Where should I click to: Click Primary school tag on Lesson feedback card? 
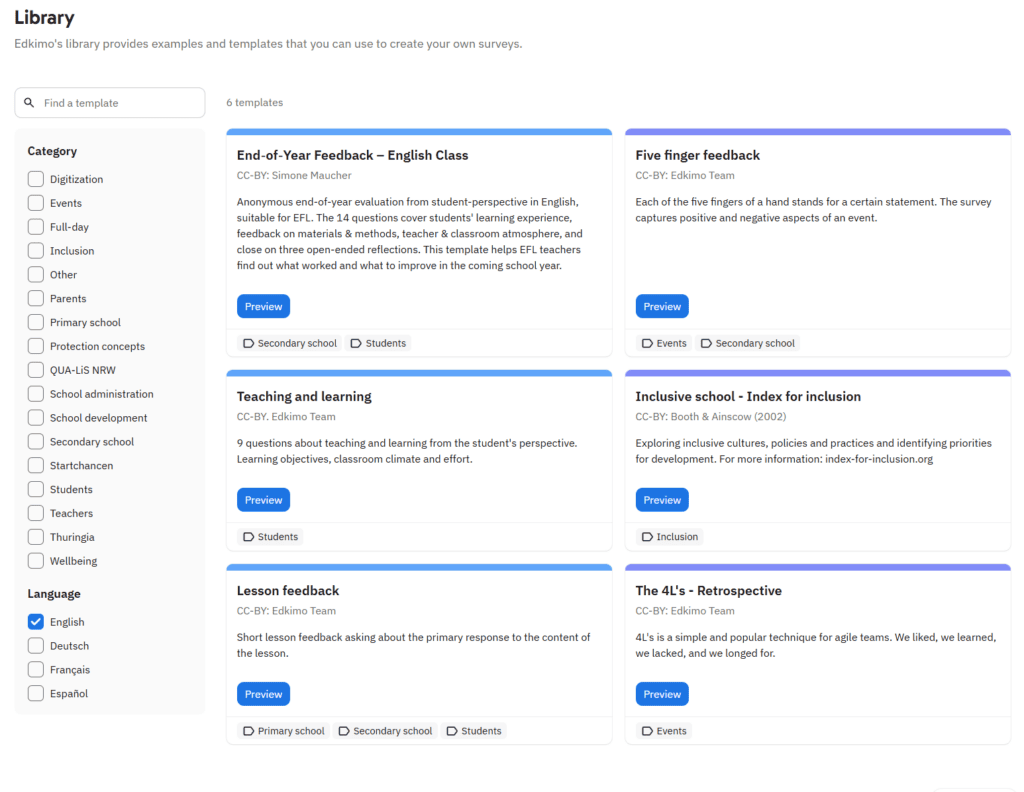coord(283,731)
